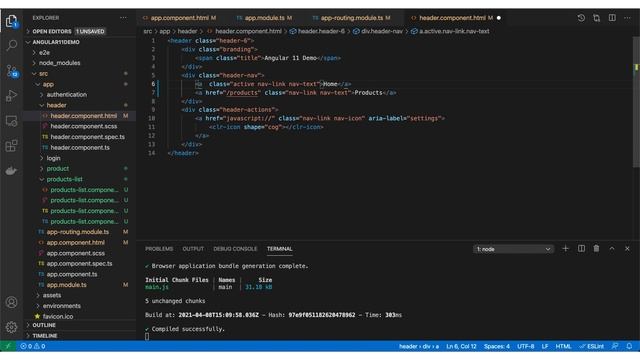640x360 pixels.
Task: Click the feedback icon in status bar
Action: [x=615, y=346]
